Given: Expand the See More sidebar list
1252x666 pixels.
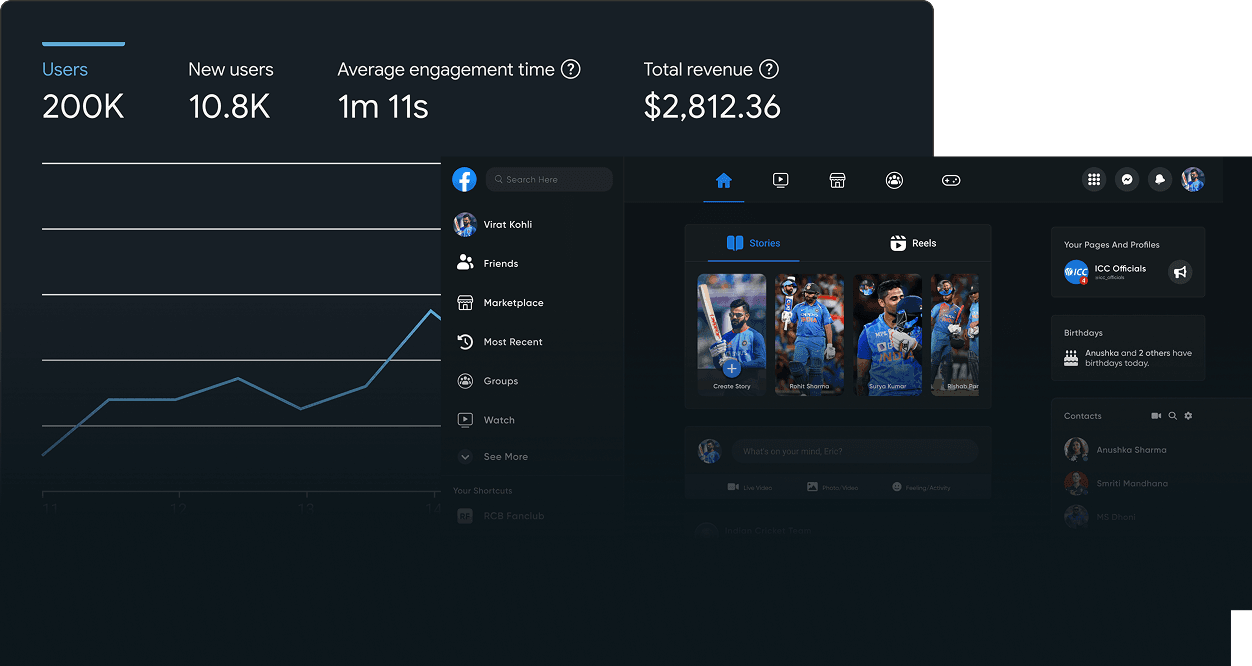Looking at the screenshot, I should (x=505, y=457).
